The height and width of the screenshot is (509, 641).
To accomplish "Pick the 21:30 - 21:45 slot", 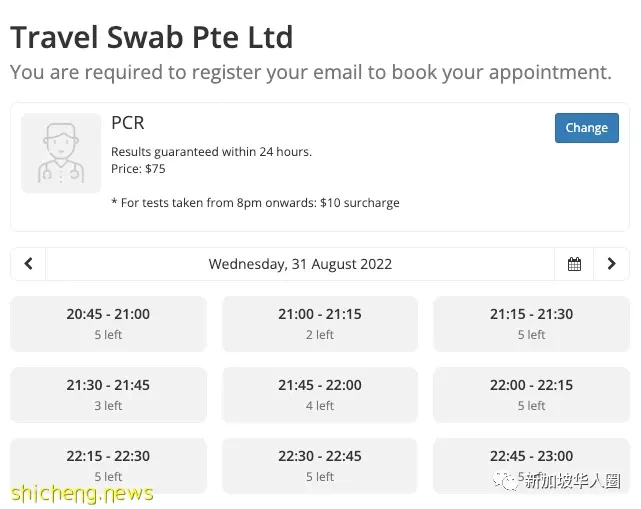I will [108, 395].
